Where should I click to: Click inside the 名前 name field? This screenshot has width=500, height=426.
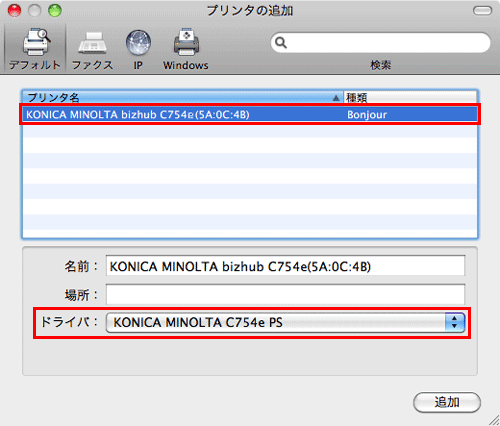pyautogui.click(x=285, y=266)
